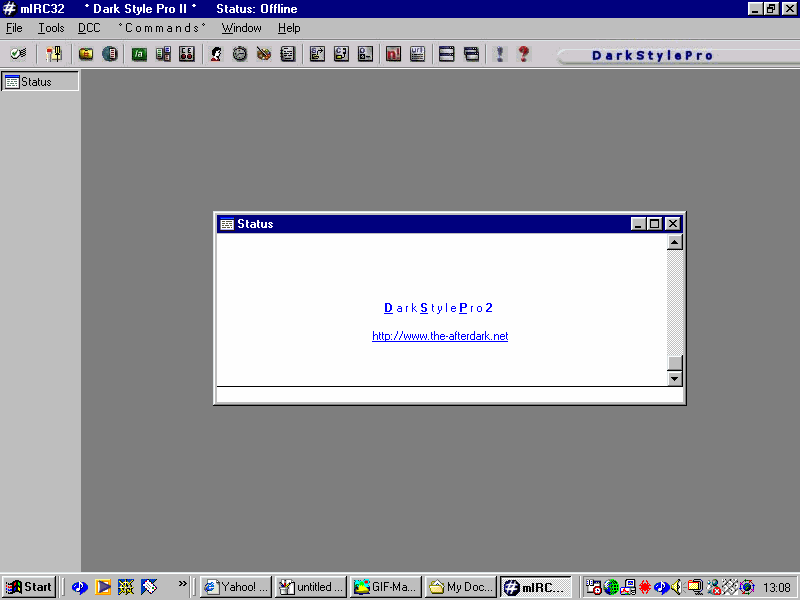This screenshot has height=600, width=800.
Task: Click the Timer clock icon
Action: tap(240, 54)
